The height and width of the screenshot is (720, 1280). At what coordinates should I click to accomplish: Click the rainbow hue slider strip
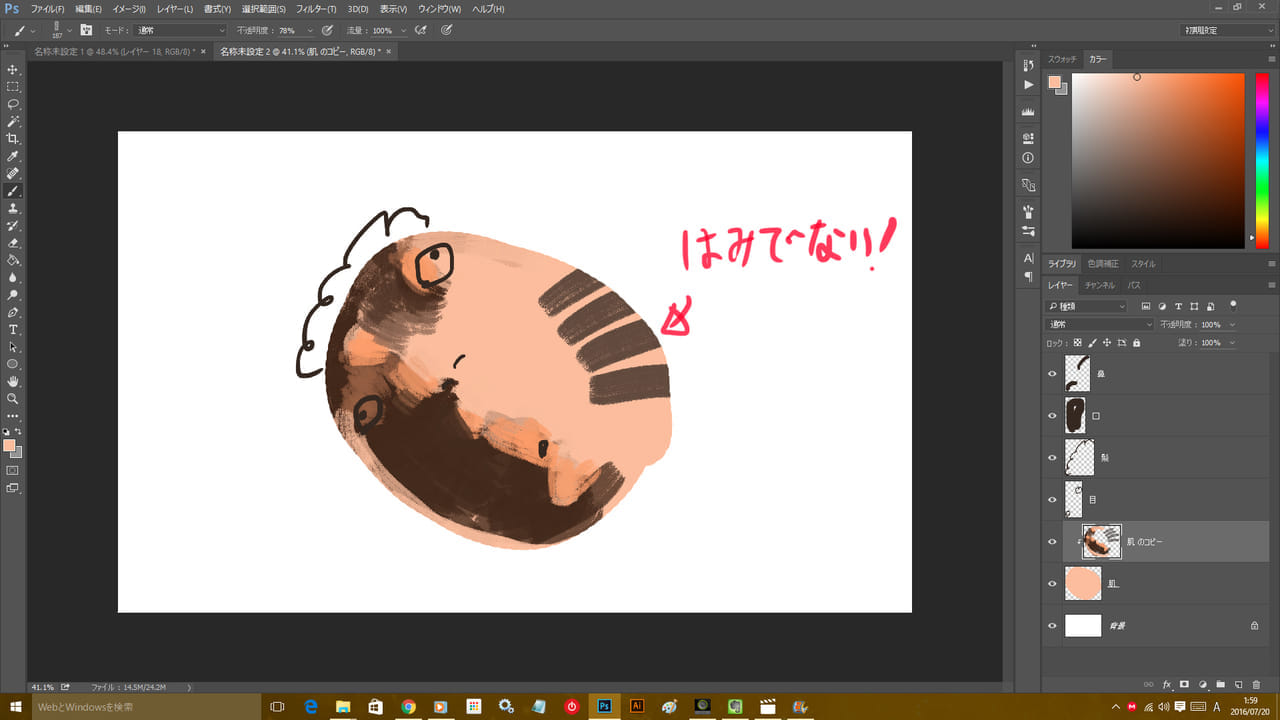click(1262, 160)
